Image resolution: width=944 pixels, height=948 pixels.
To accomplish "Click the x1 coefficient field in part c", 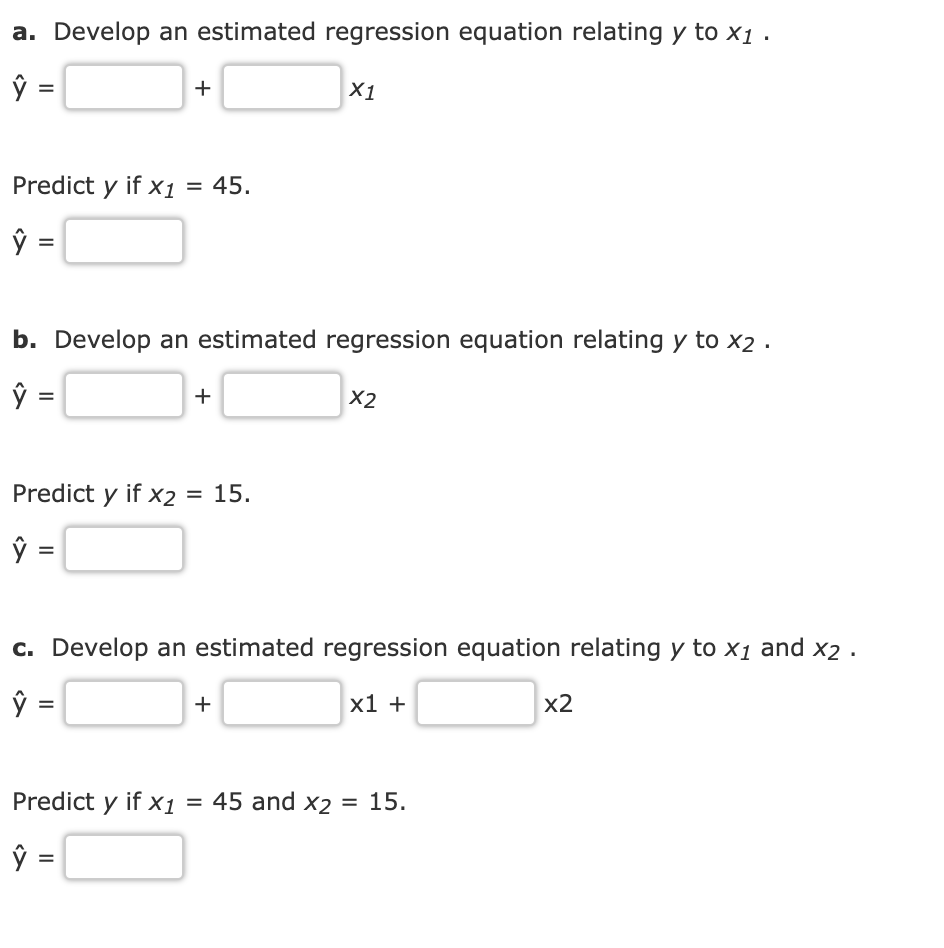I will coord(281,703).
